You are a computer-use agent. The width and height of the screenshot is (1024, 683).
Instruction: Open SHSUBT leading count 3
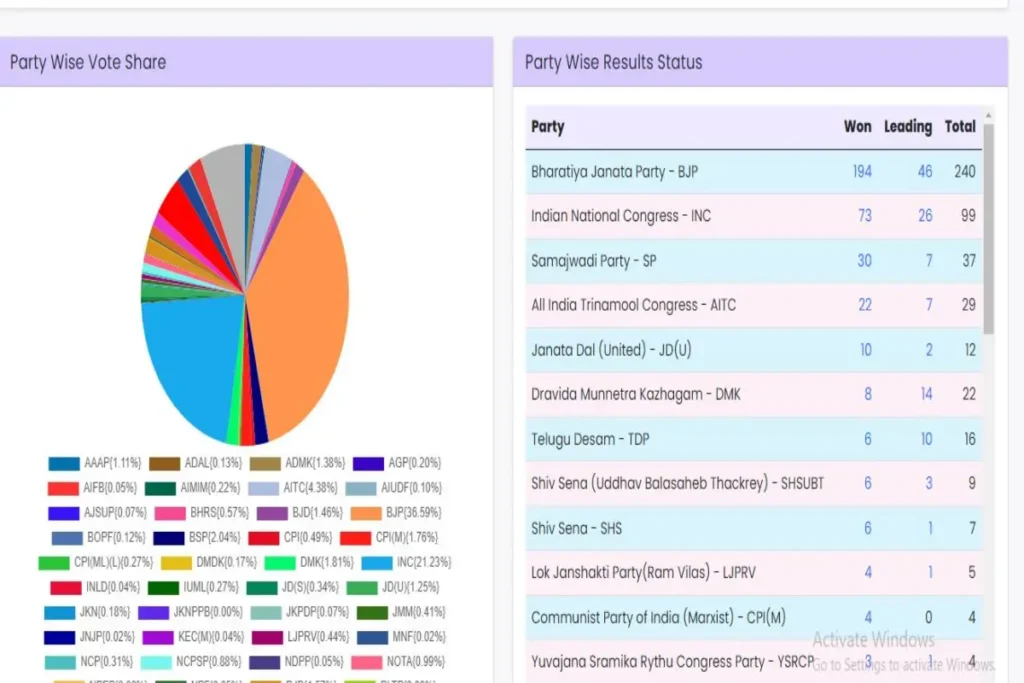tap(929, 484)
